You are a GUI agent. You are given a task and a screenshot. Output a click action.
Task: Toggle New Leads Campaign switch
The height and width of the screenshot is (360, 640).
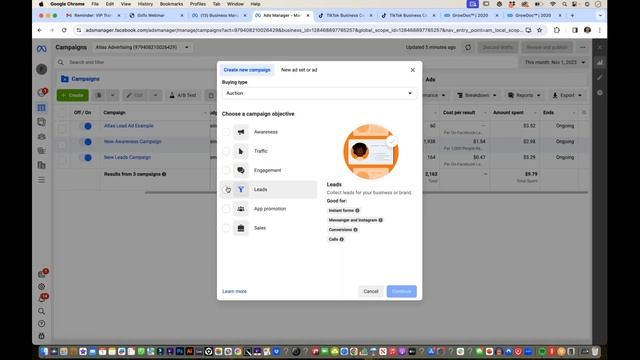87,158
